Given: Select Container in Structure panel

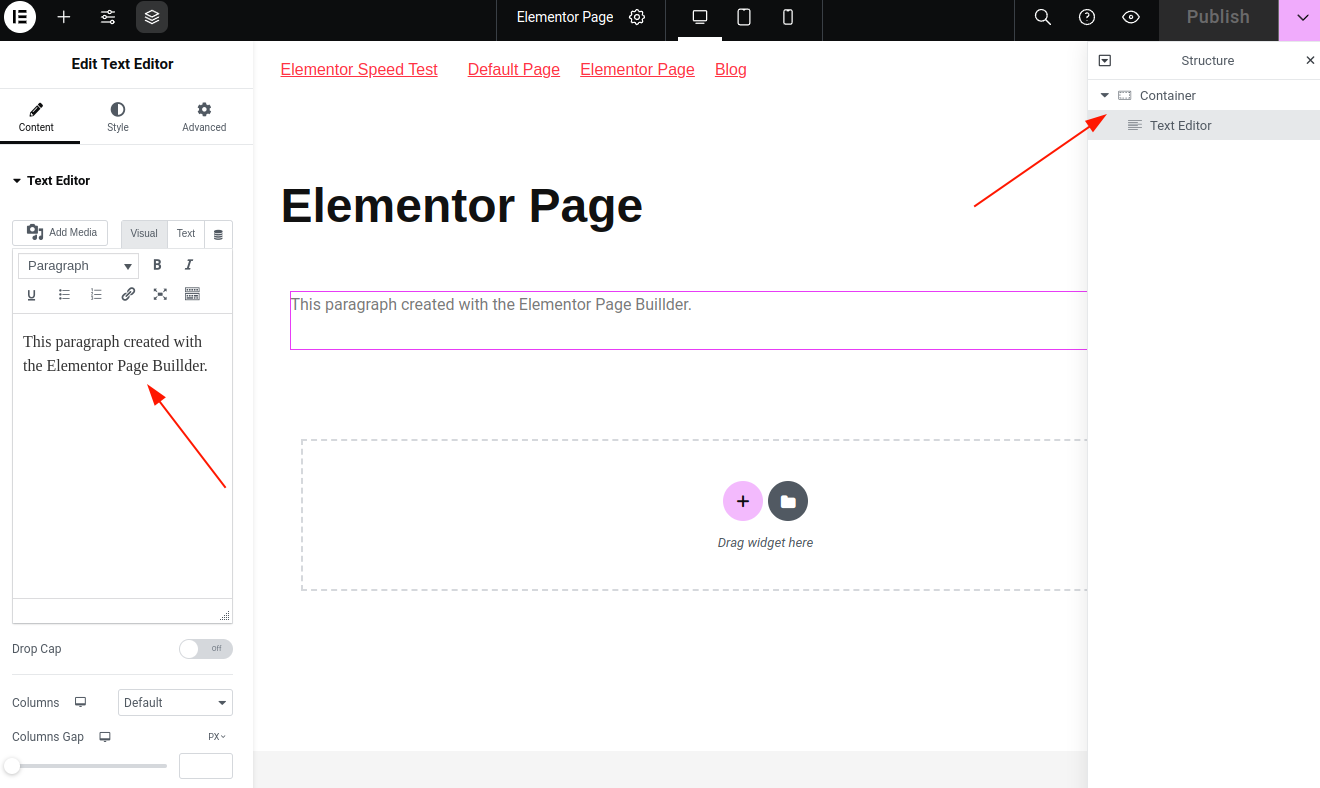Looking at the screenshot, I should click(x=1167, y=96).
